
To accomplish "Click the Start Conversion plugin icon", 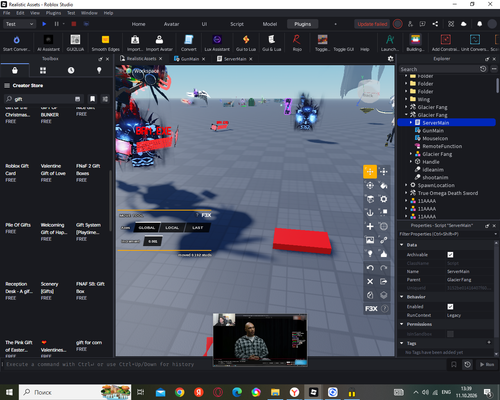I will (16, 43).
